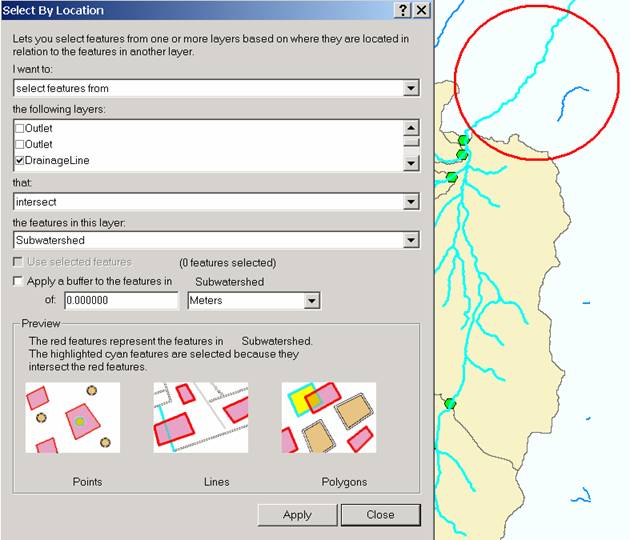Enable 'Apply a buffer to the features' checkbox

(x=18, y=281)
